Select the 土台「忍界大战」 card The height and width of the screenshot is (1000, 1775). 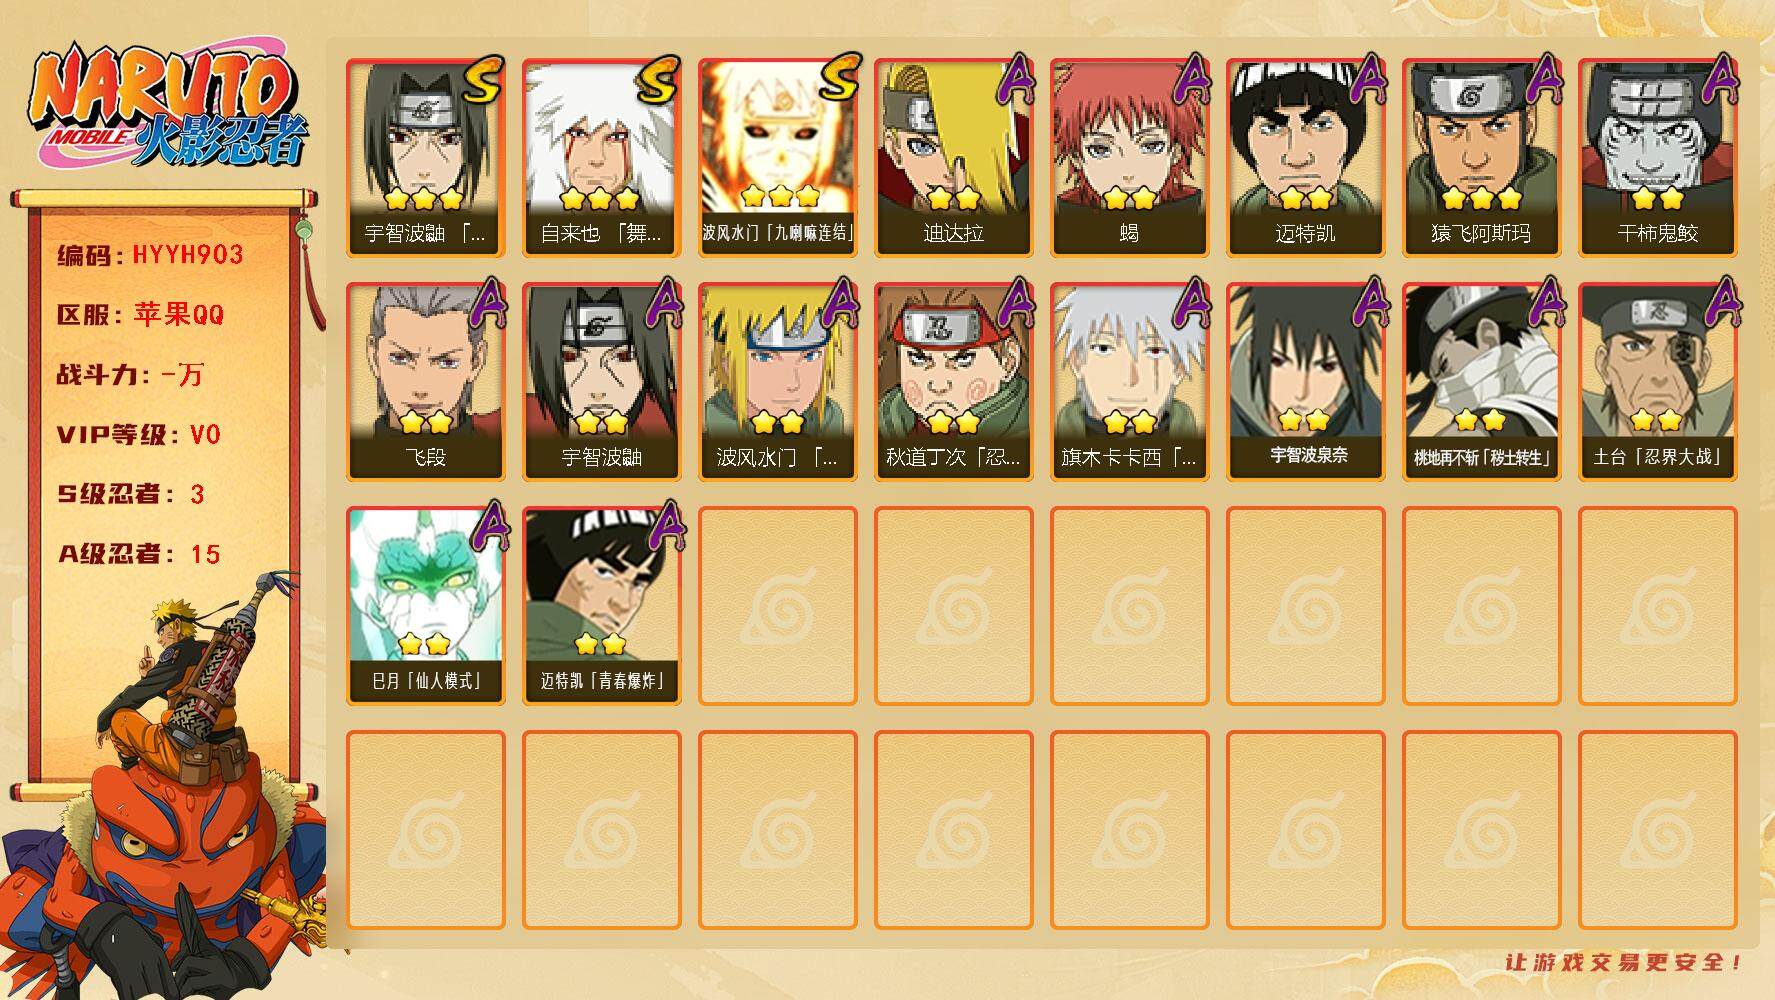click(1657, 382)
